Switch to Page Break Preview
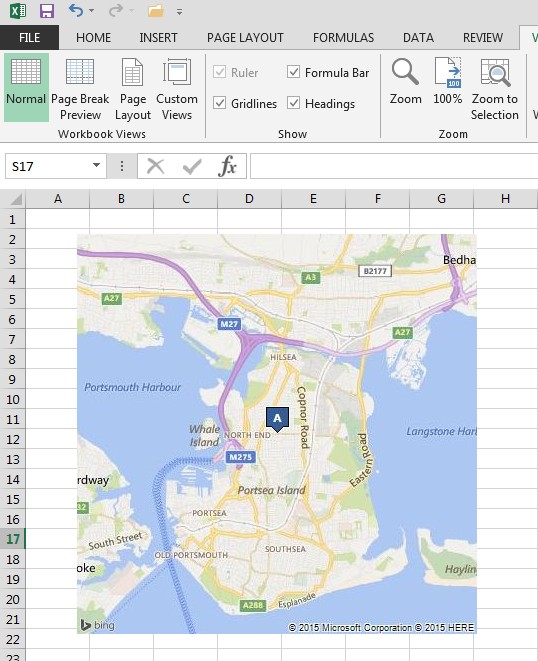This screenshot has width=538, height=661. click(80, 89)
